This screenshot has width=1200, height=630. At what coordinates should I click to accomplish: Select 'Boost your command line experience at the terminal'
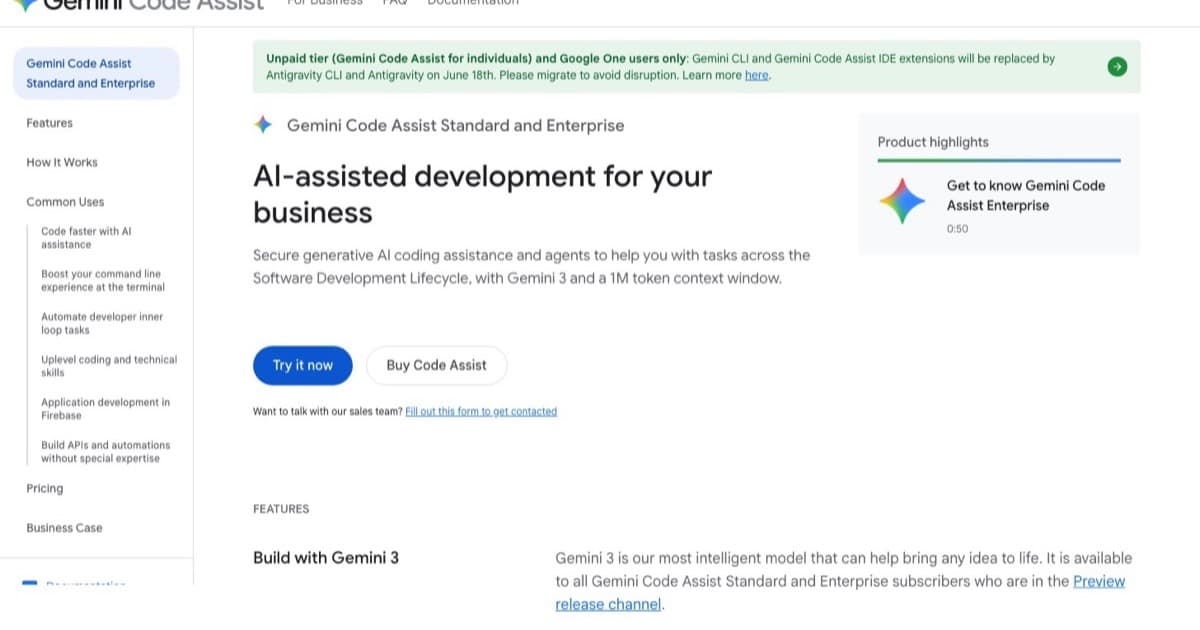pyautogui.click(x=103, y=280)
